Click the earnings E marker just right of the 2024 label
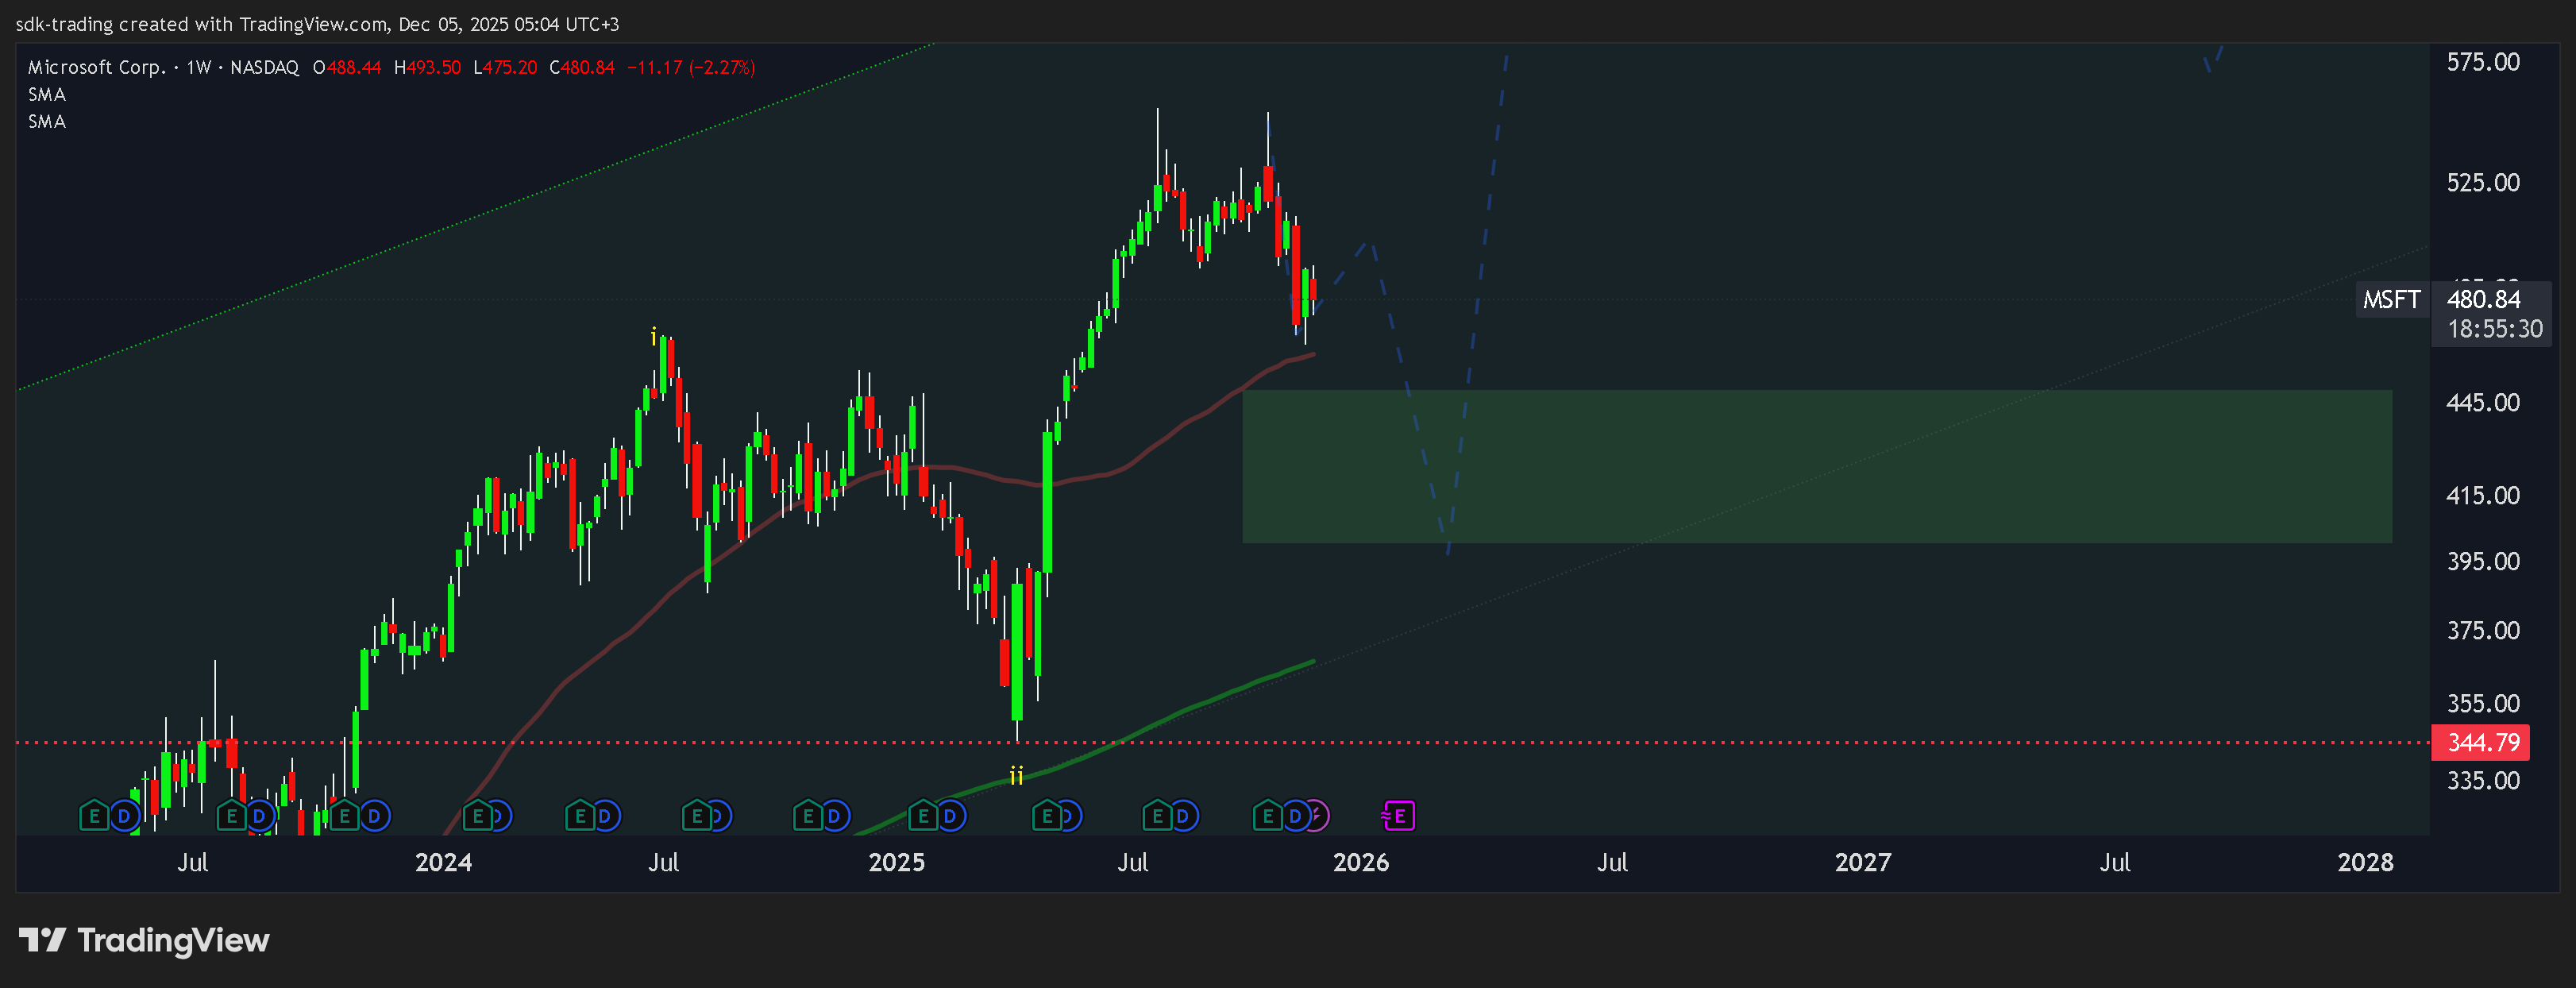The image size is (2576, 988). point(478,816)
